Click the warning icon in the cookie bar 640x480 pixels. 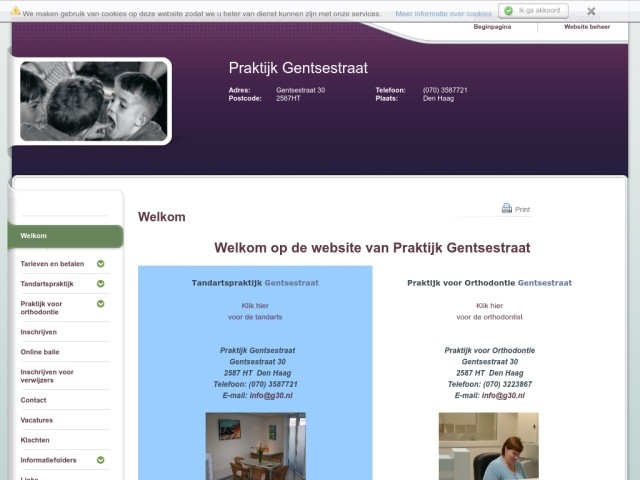coord(15,11)
